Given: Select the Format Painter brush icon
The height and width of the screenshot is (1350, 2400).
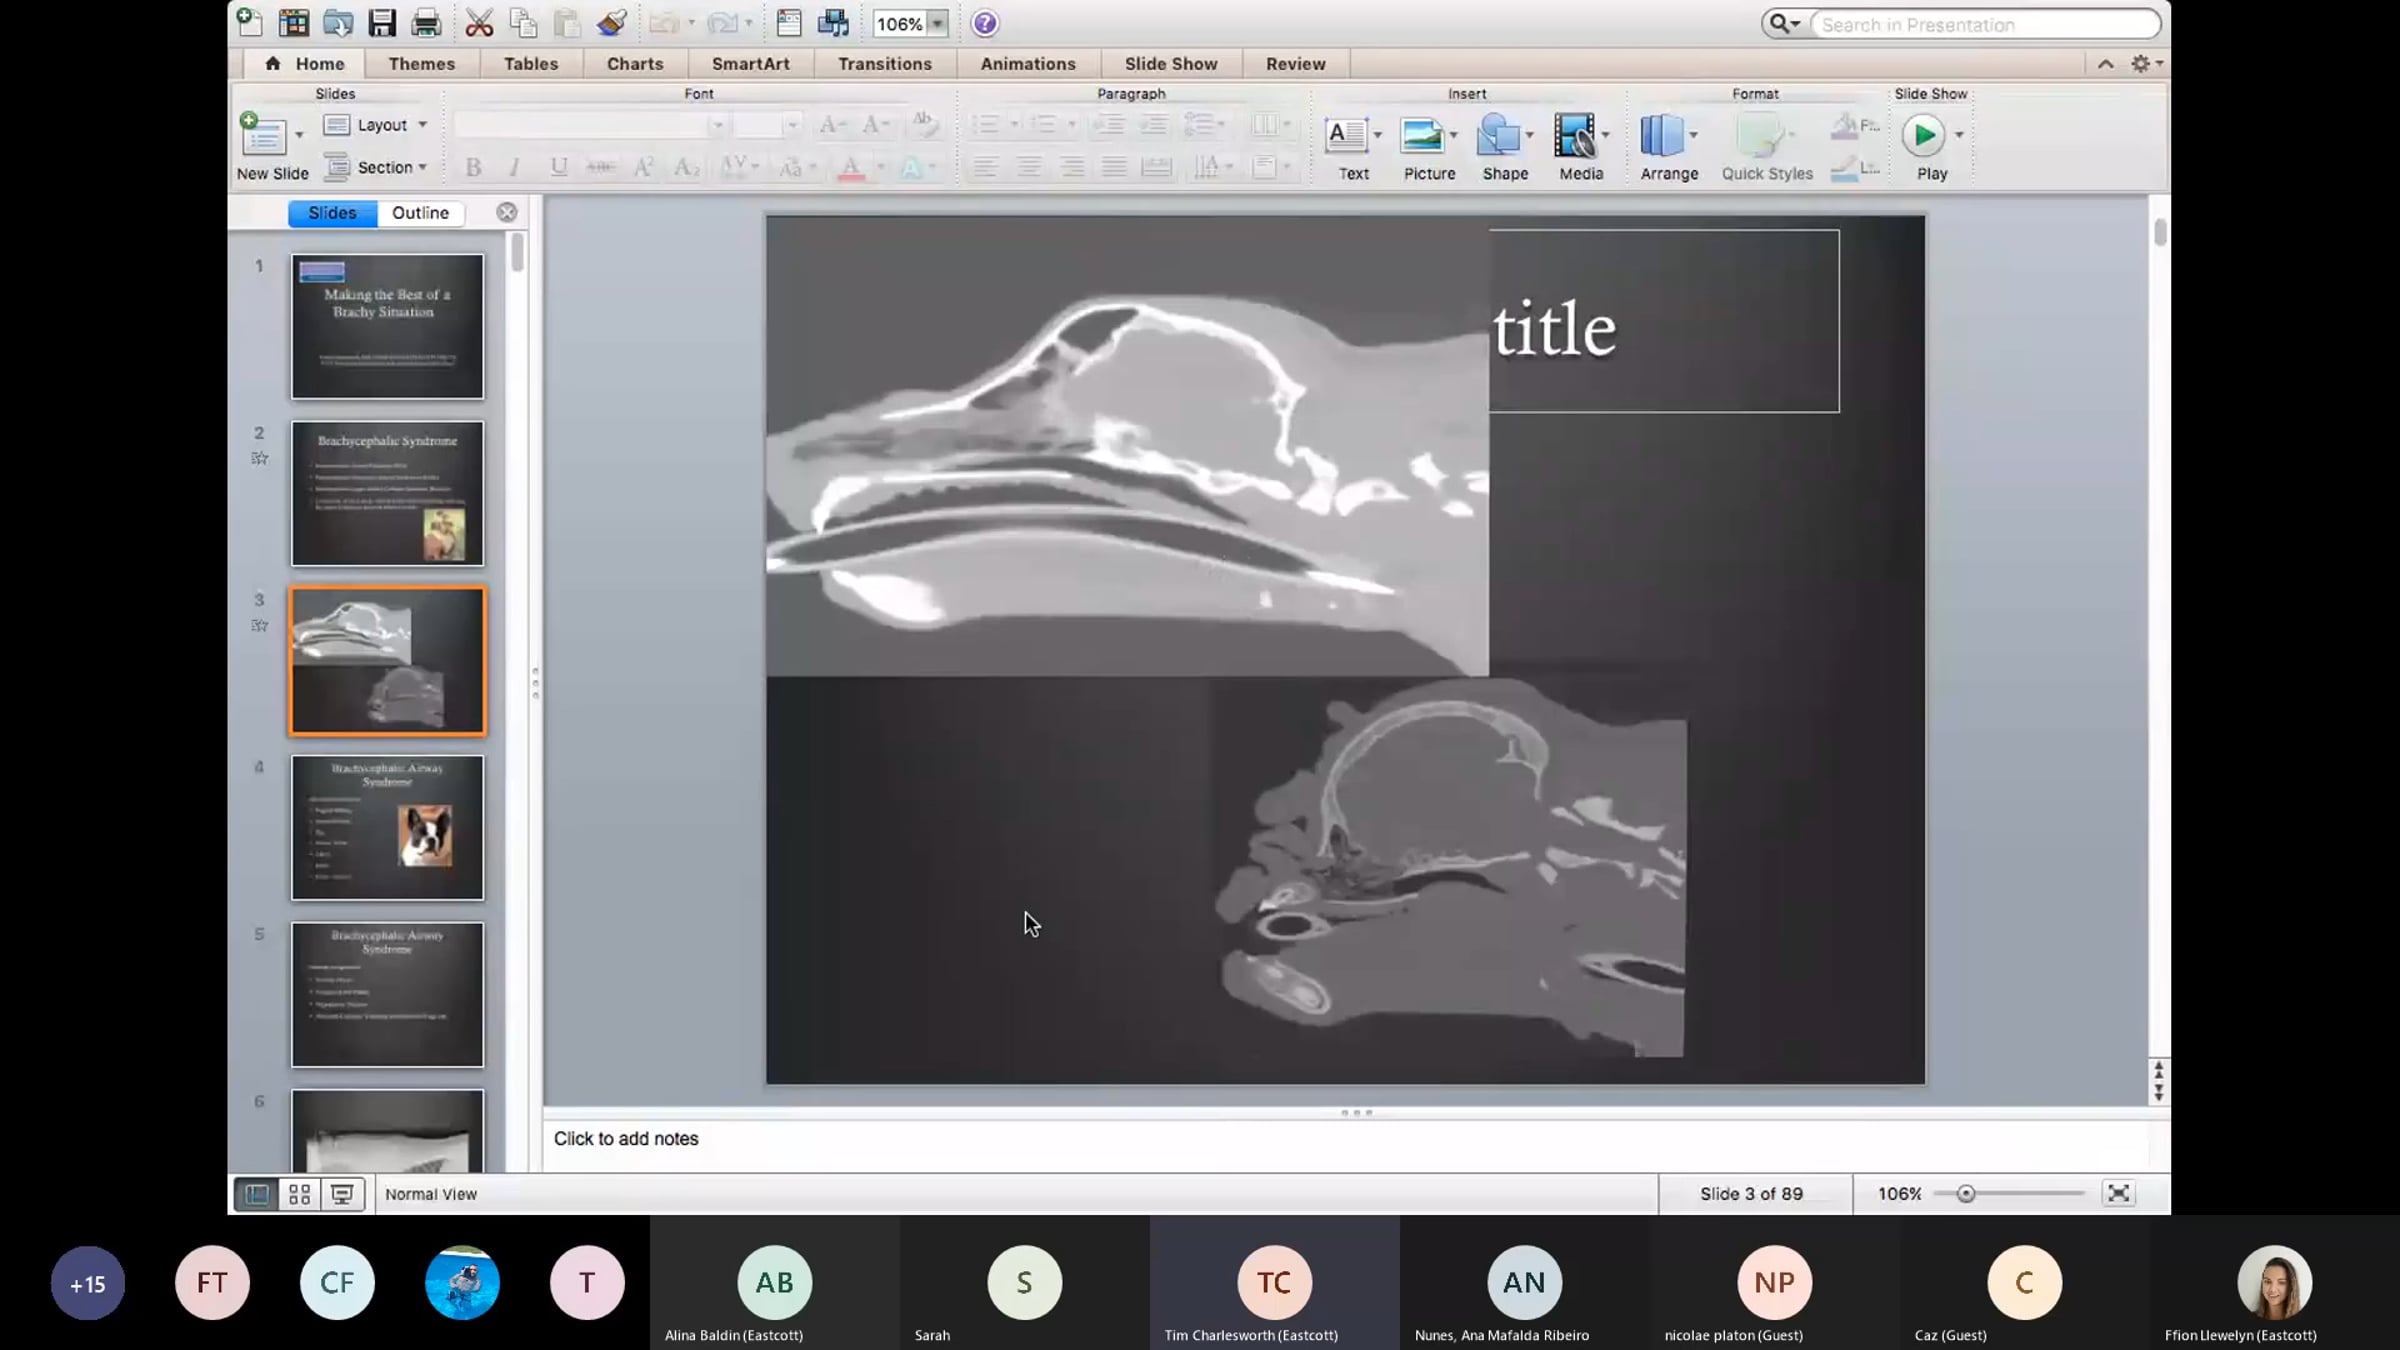Looking at the screenshot, I should pyautogui.click(x=611, y=23).
